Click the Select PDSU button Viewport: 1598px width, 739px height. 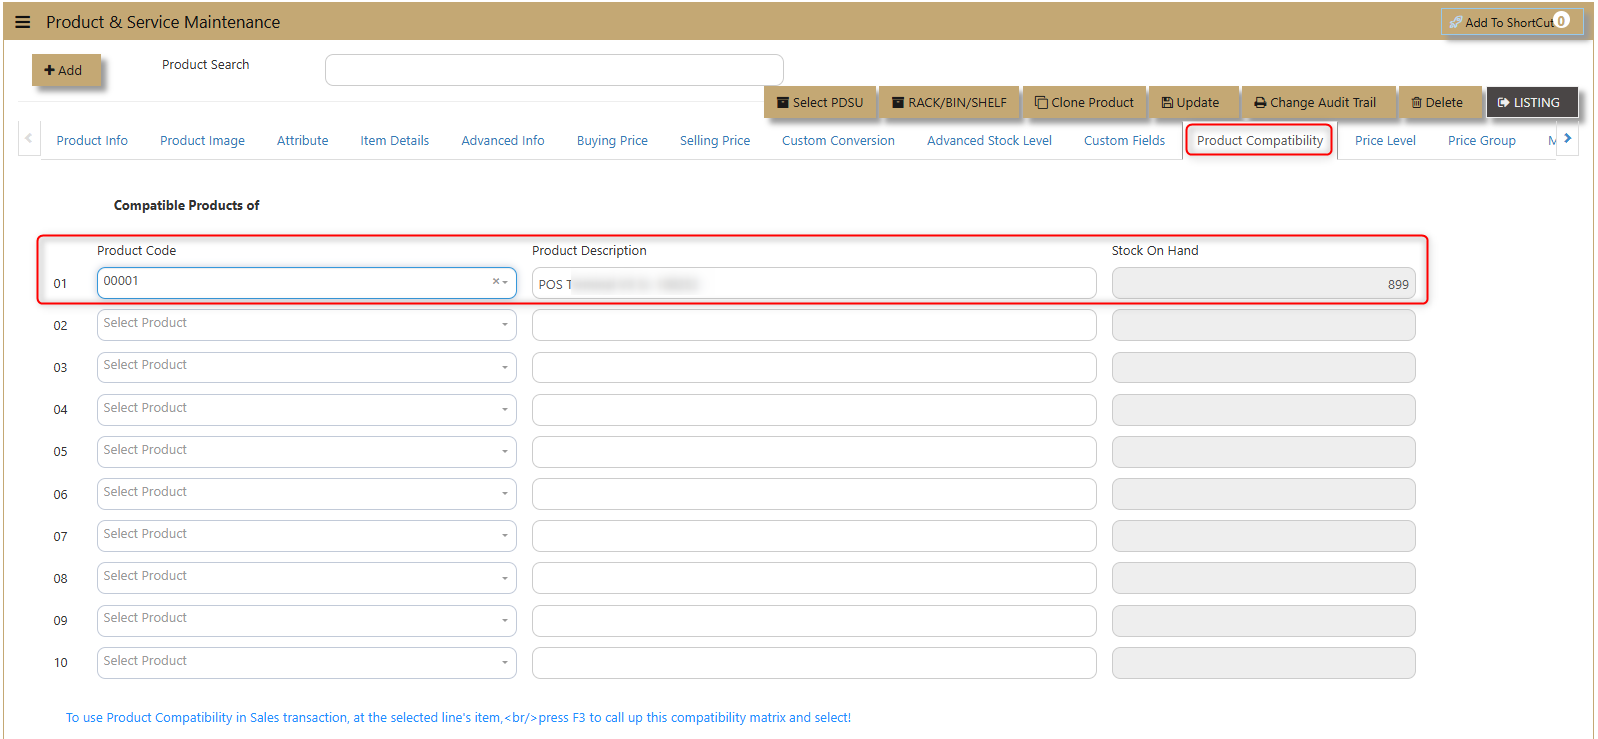pos(820,102)
